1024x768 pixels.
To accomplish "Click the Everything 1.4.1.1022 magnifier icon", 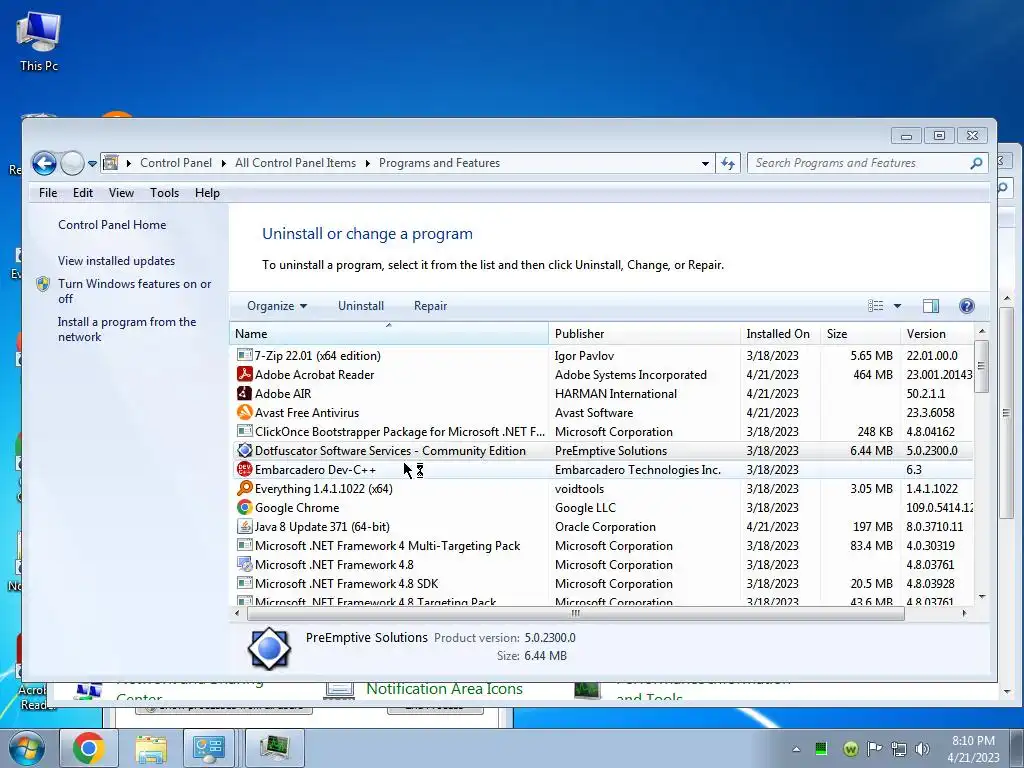I will [x=244, y=488].
